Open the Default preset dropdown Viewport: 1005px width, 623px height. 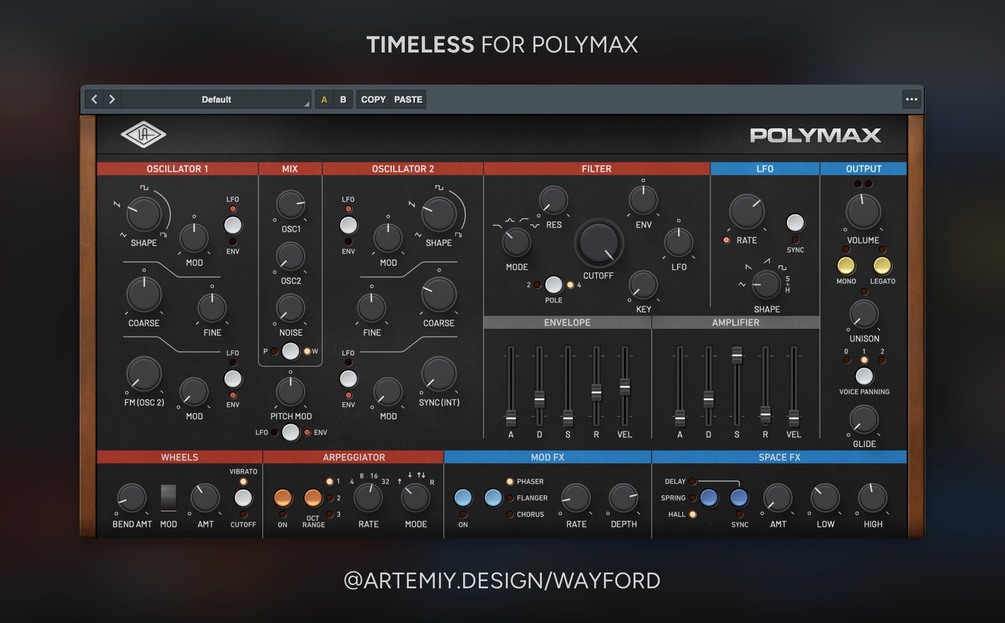coord(217,99)
